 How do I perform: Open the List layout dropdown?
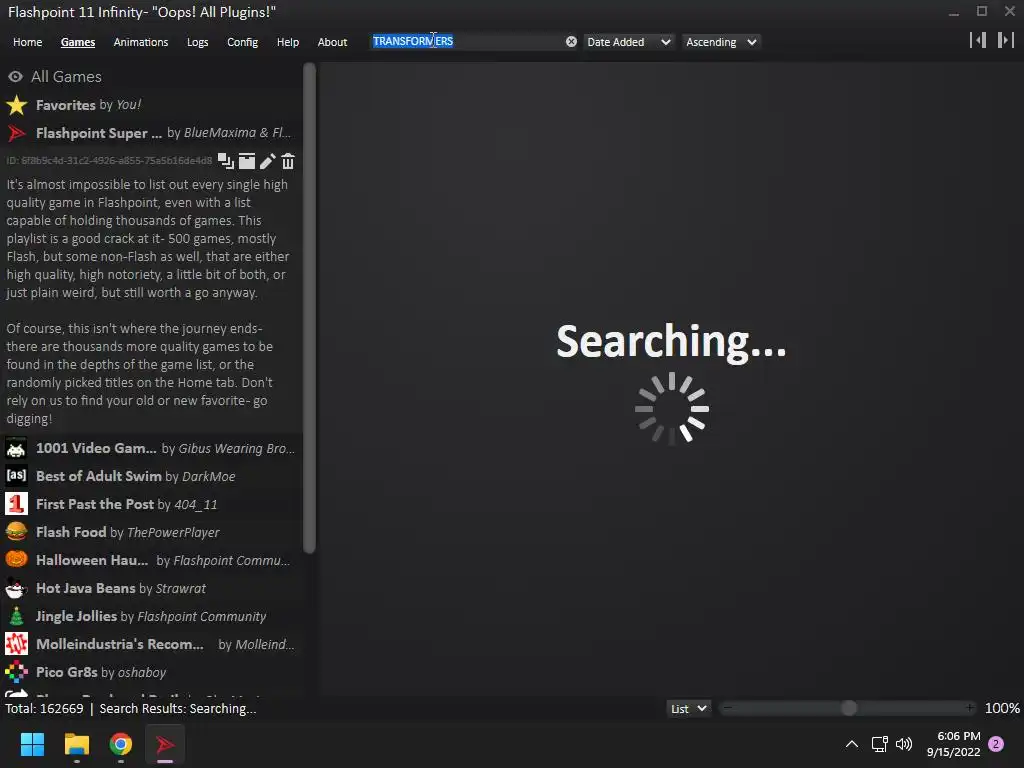pyautogui.click(x=688, y=709)
